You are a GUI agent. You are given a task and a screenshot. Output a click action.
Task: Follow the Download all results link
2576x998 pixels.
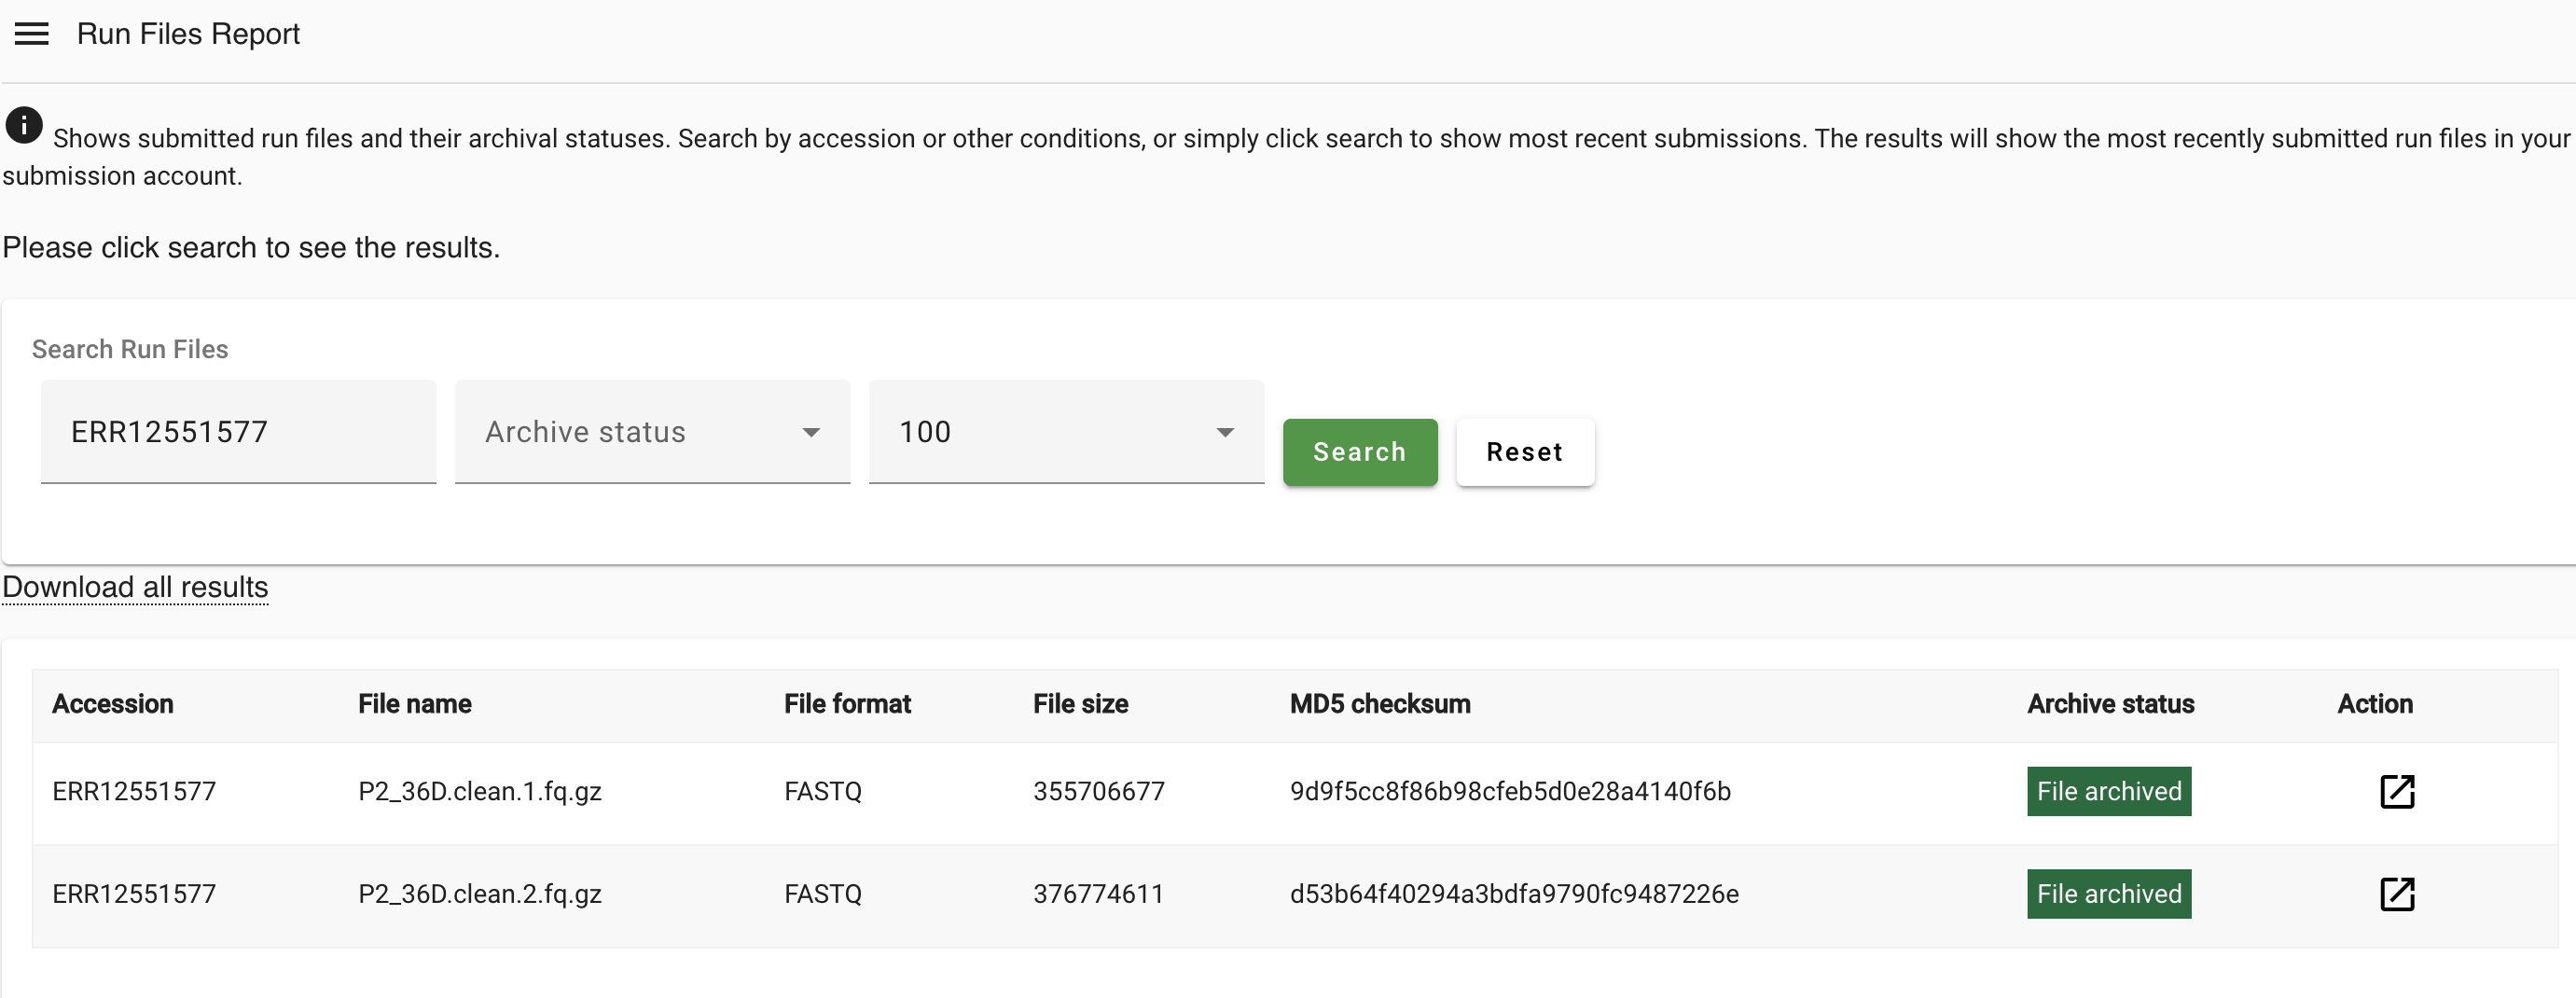tap(135, 587)
